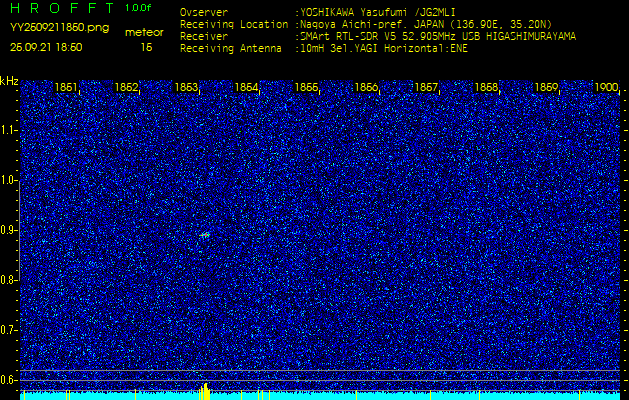Click the 'Receiver' field label
The width and height of the screenshot is (629, 400).
coord(204,37)
